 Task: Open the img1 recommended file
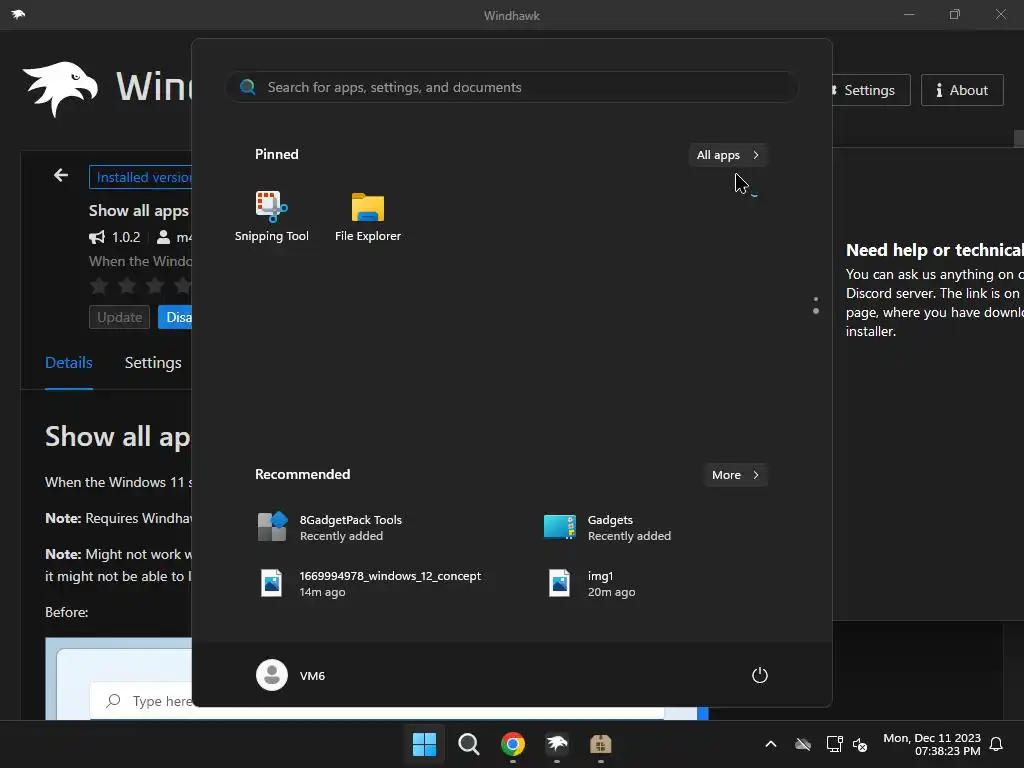tap(592, 583)
